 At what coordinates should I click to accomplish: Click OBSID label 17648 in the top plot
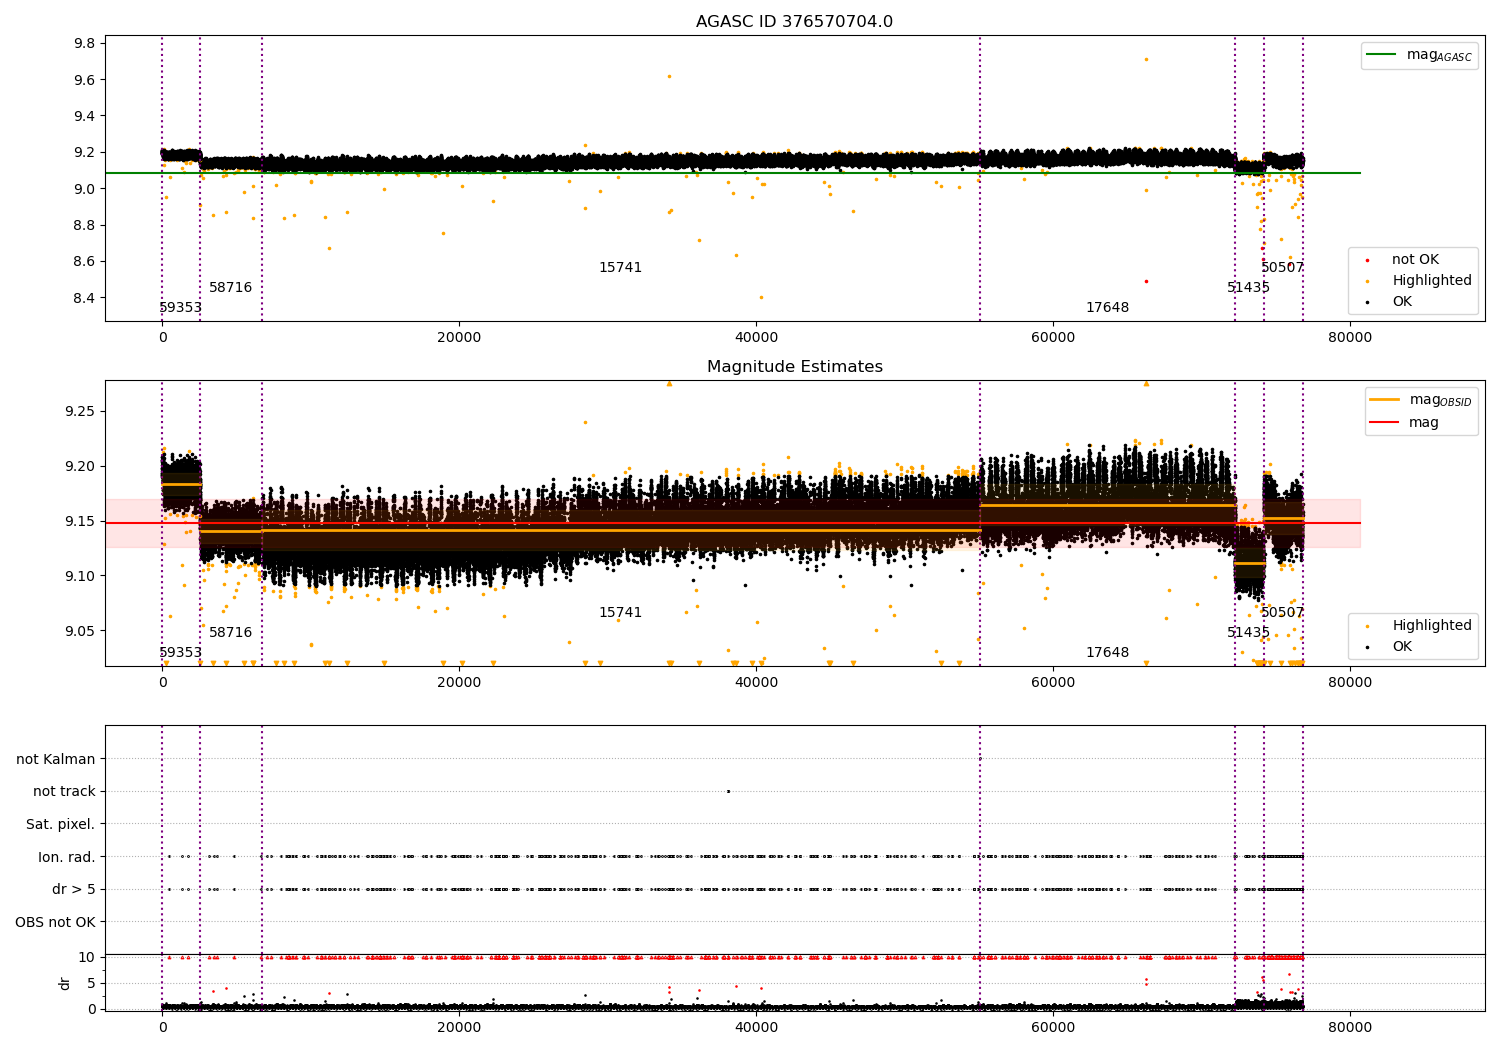[x=1107, y=308]
